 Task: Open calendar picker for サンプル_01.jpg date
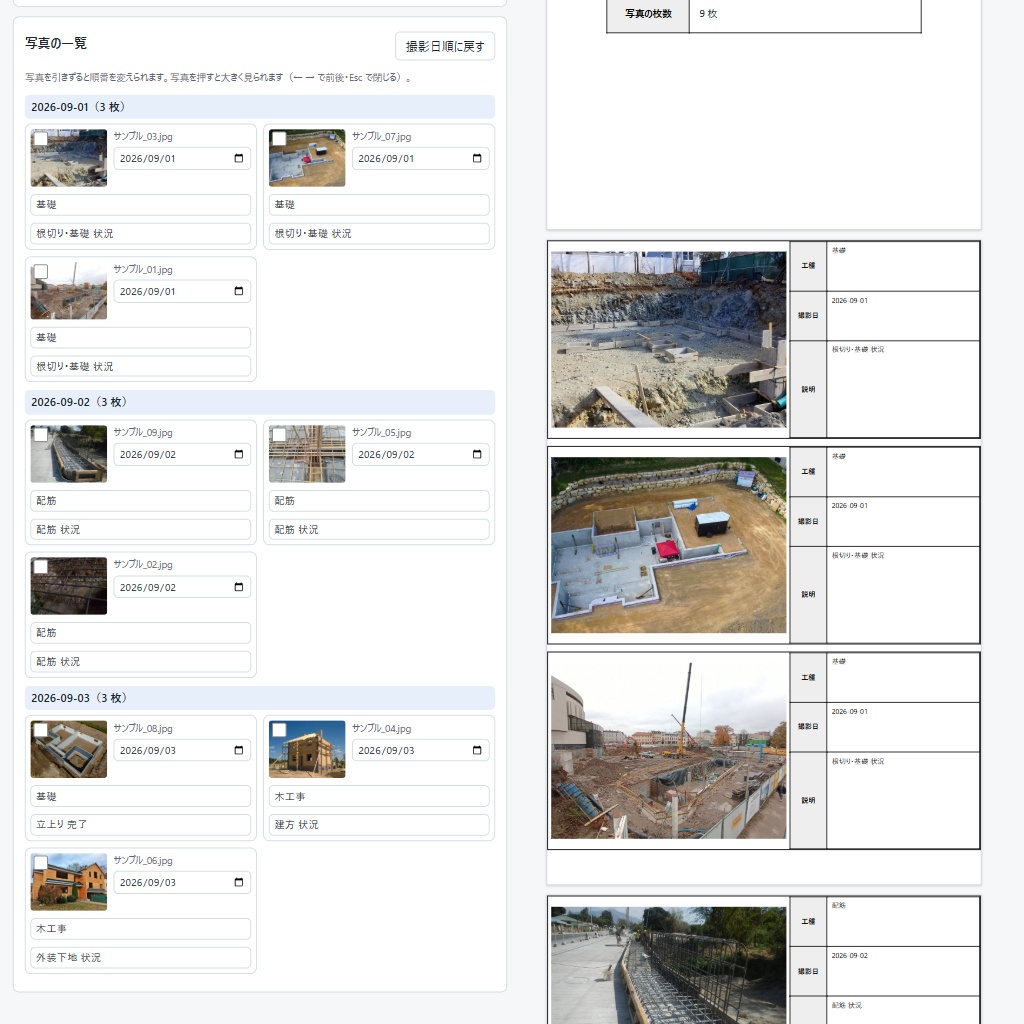[238, 291]
